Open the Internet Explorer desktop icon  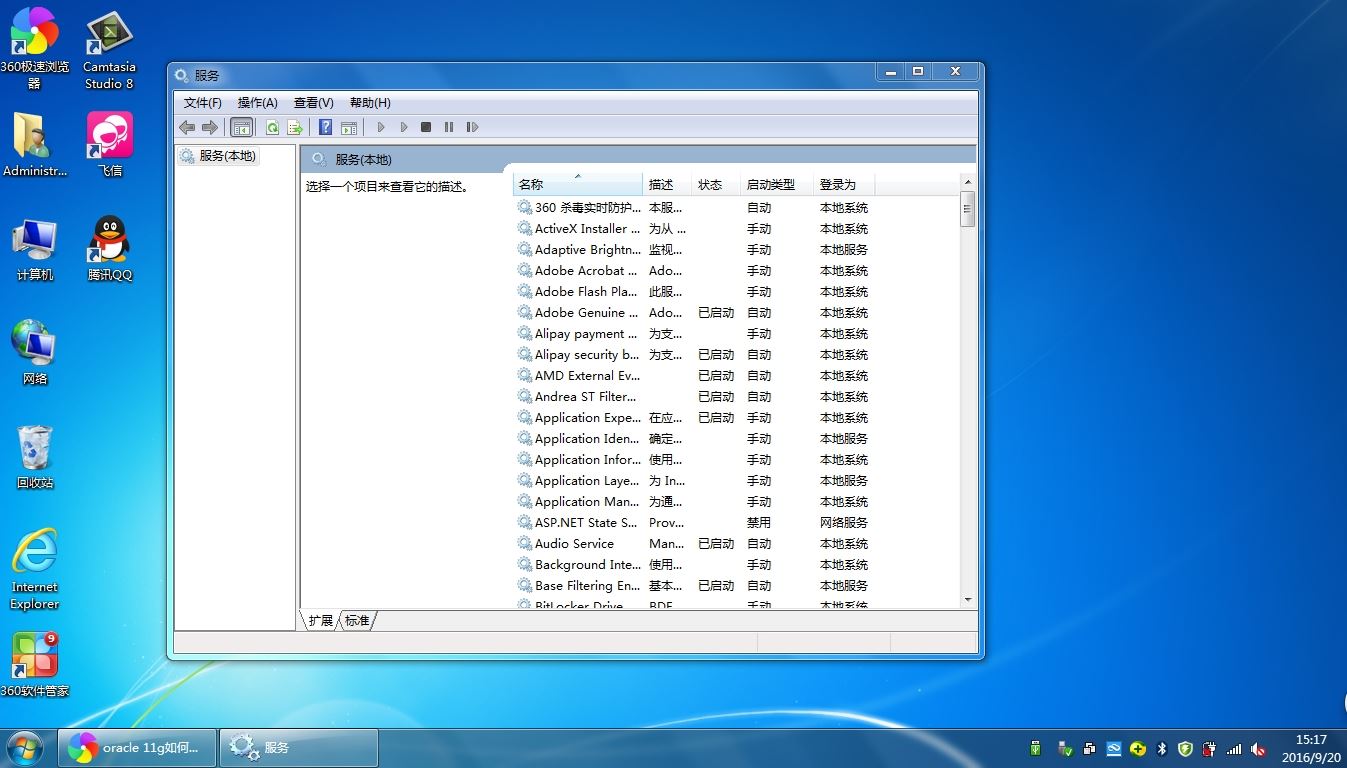point(34,569)
